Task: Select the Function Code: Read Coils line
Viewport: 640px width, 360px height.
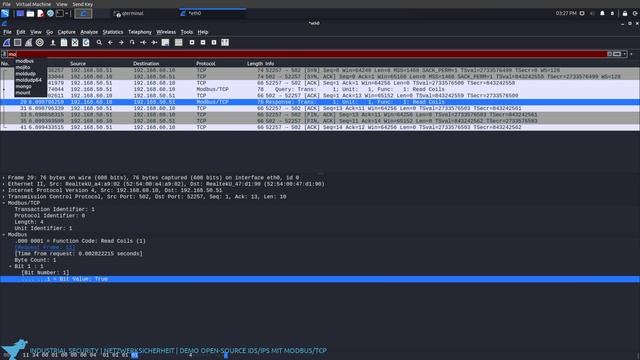Action: click(x=80, y=241)
